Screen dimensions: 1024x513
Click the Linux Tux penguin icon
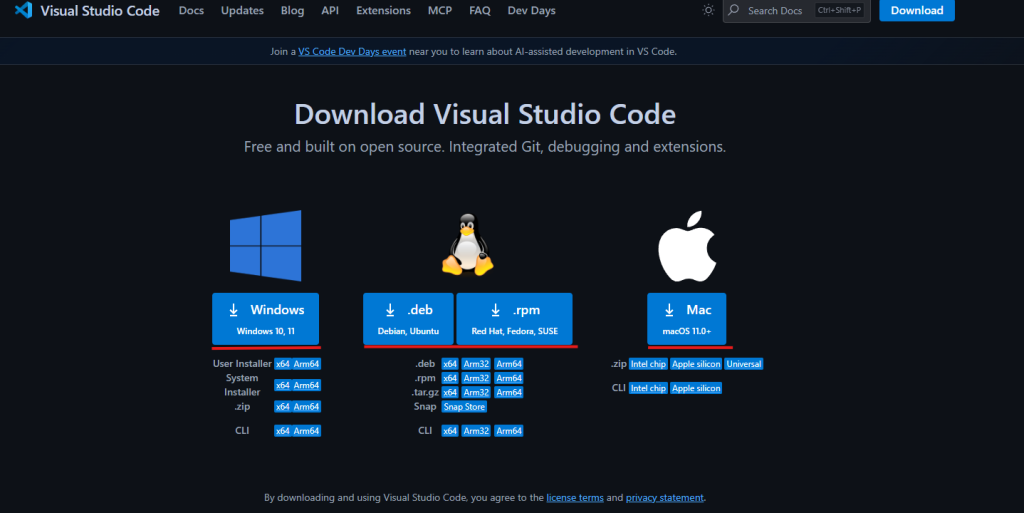pos(468,244)
